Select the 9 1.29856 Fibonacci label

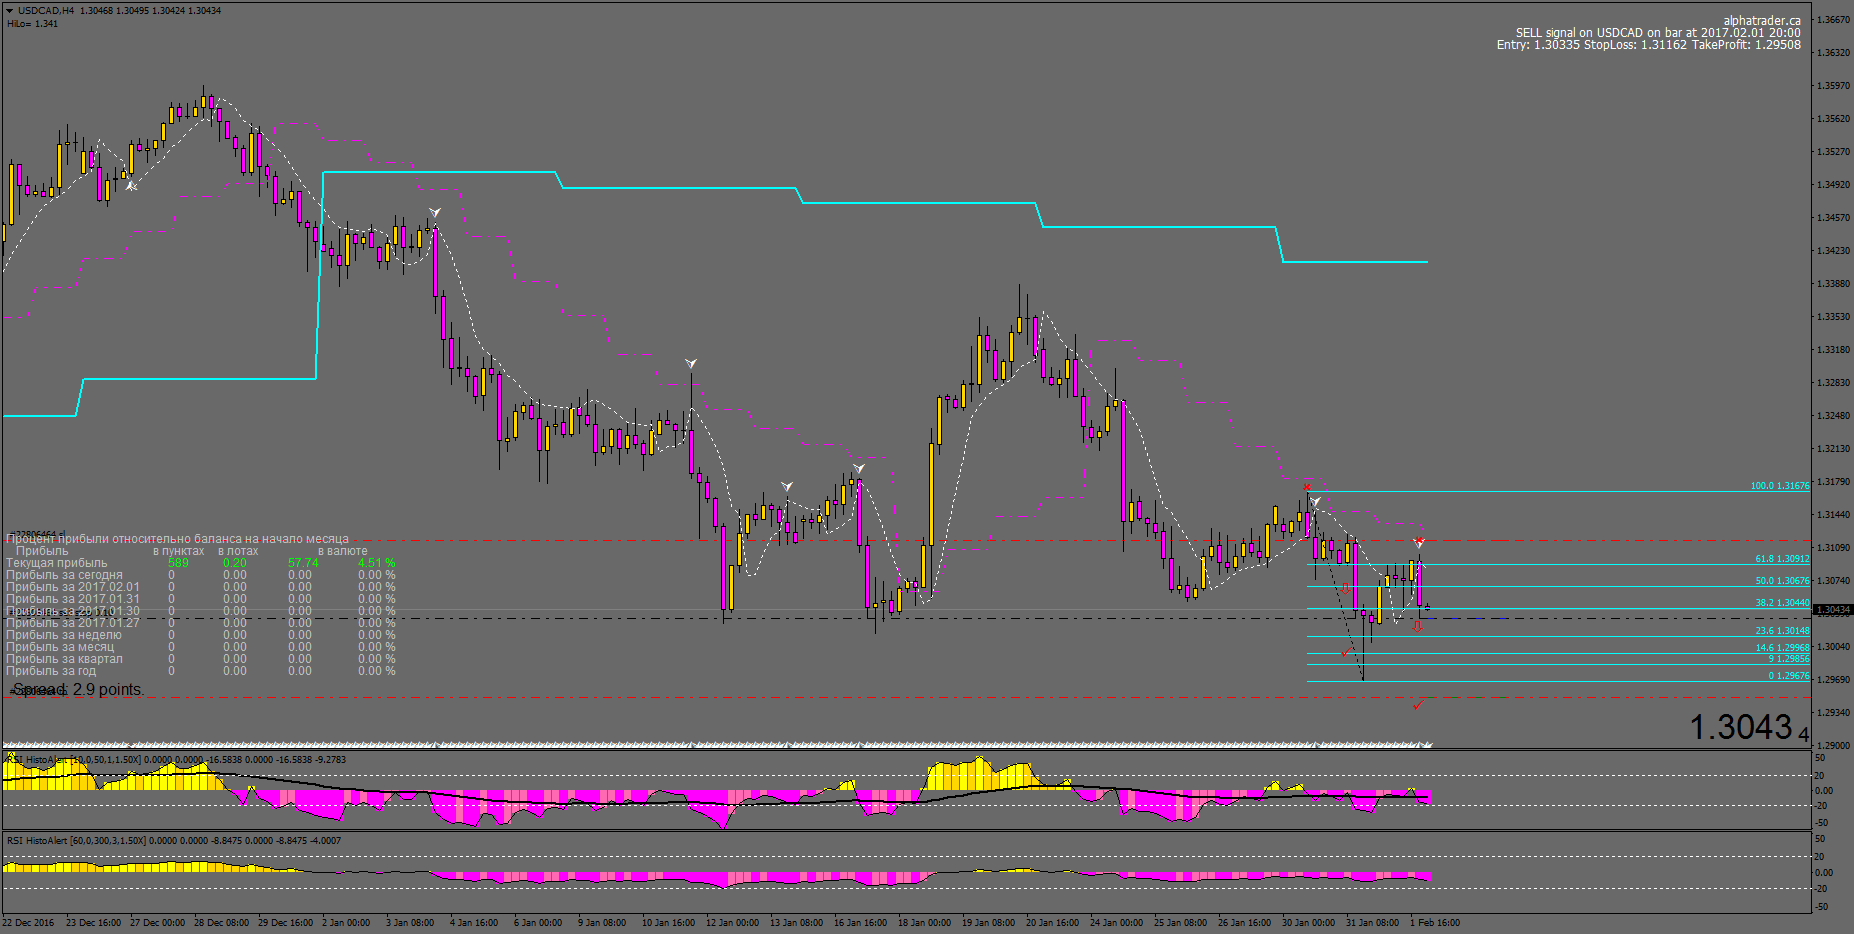click(x=1788, y=659)
